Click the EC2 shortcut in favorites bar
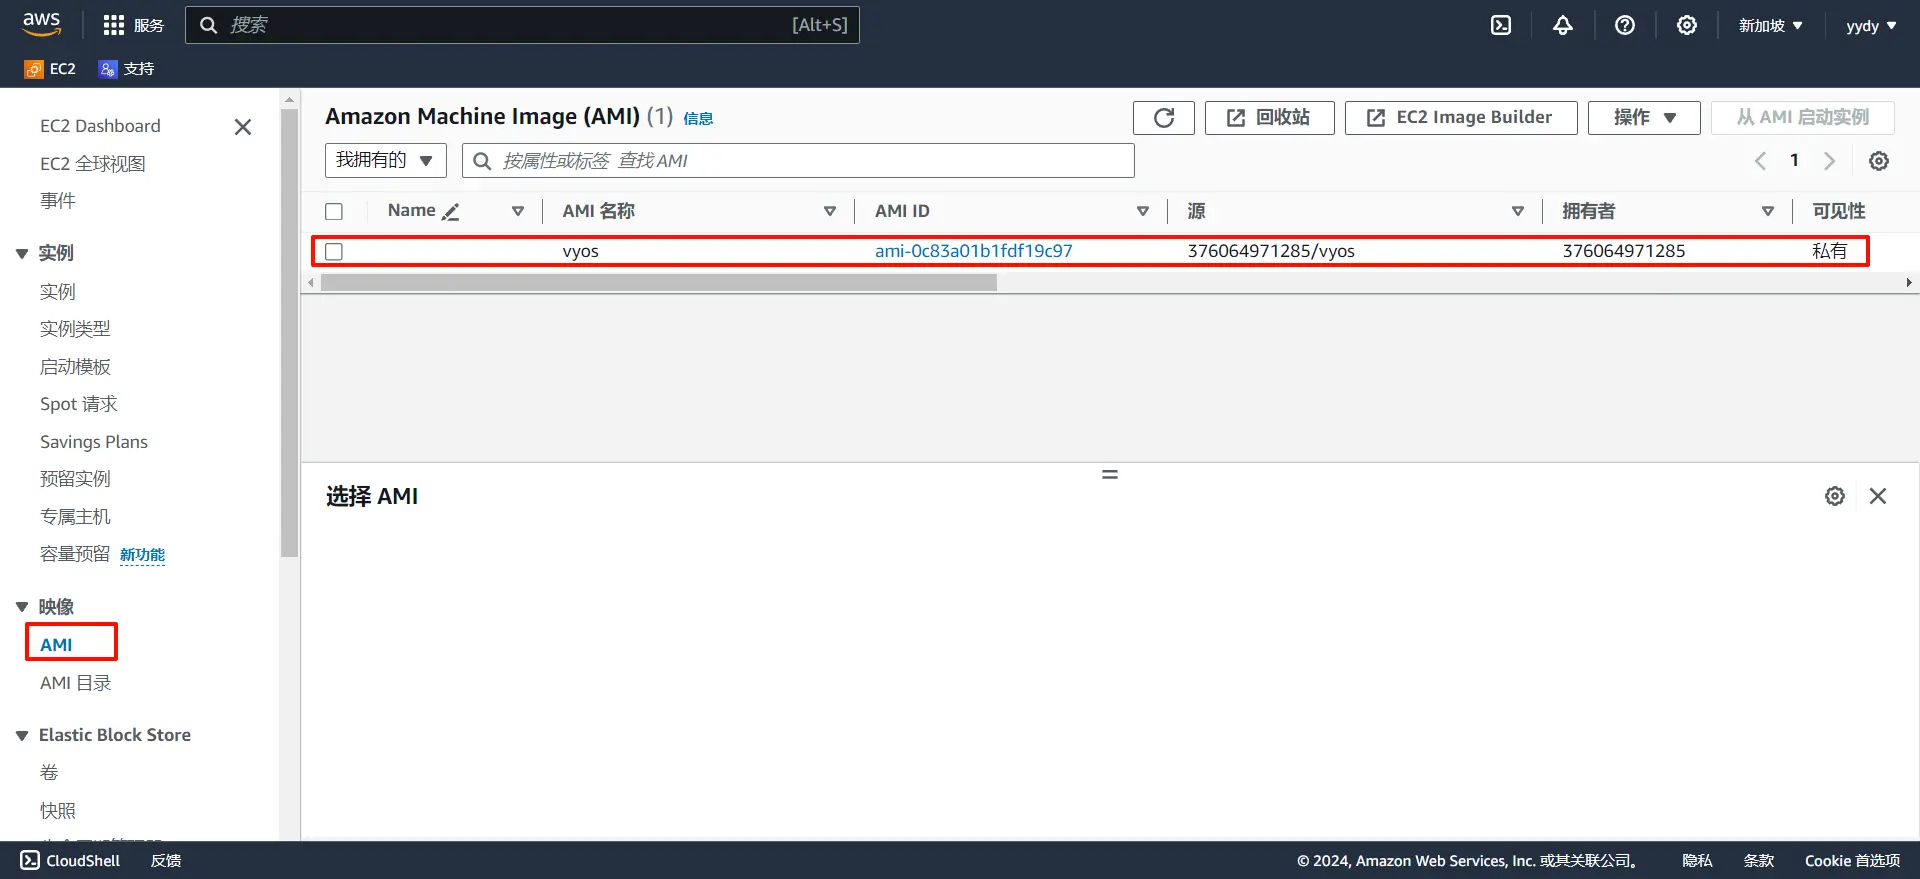This screenshot has width=1920, height=879. (x=50, y=69)
